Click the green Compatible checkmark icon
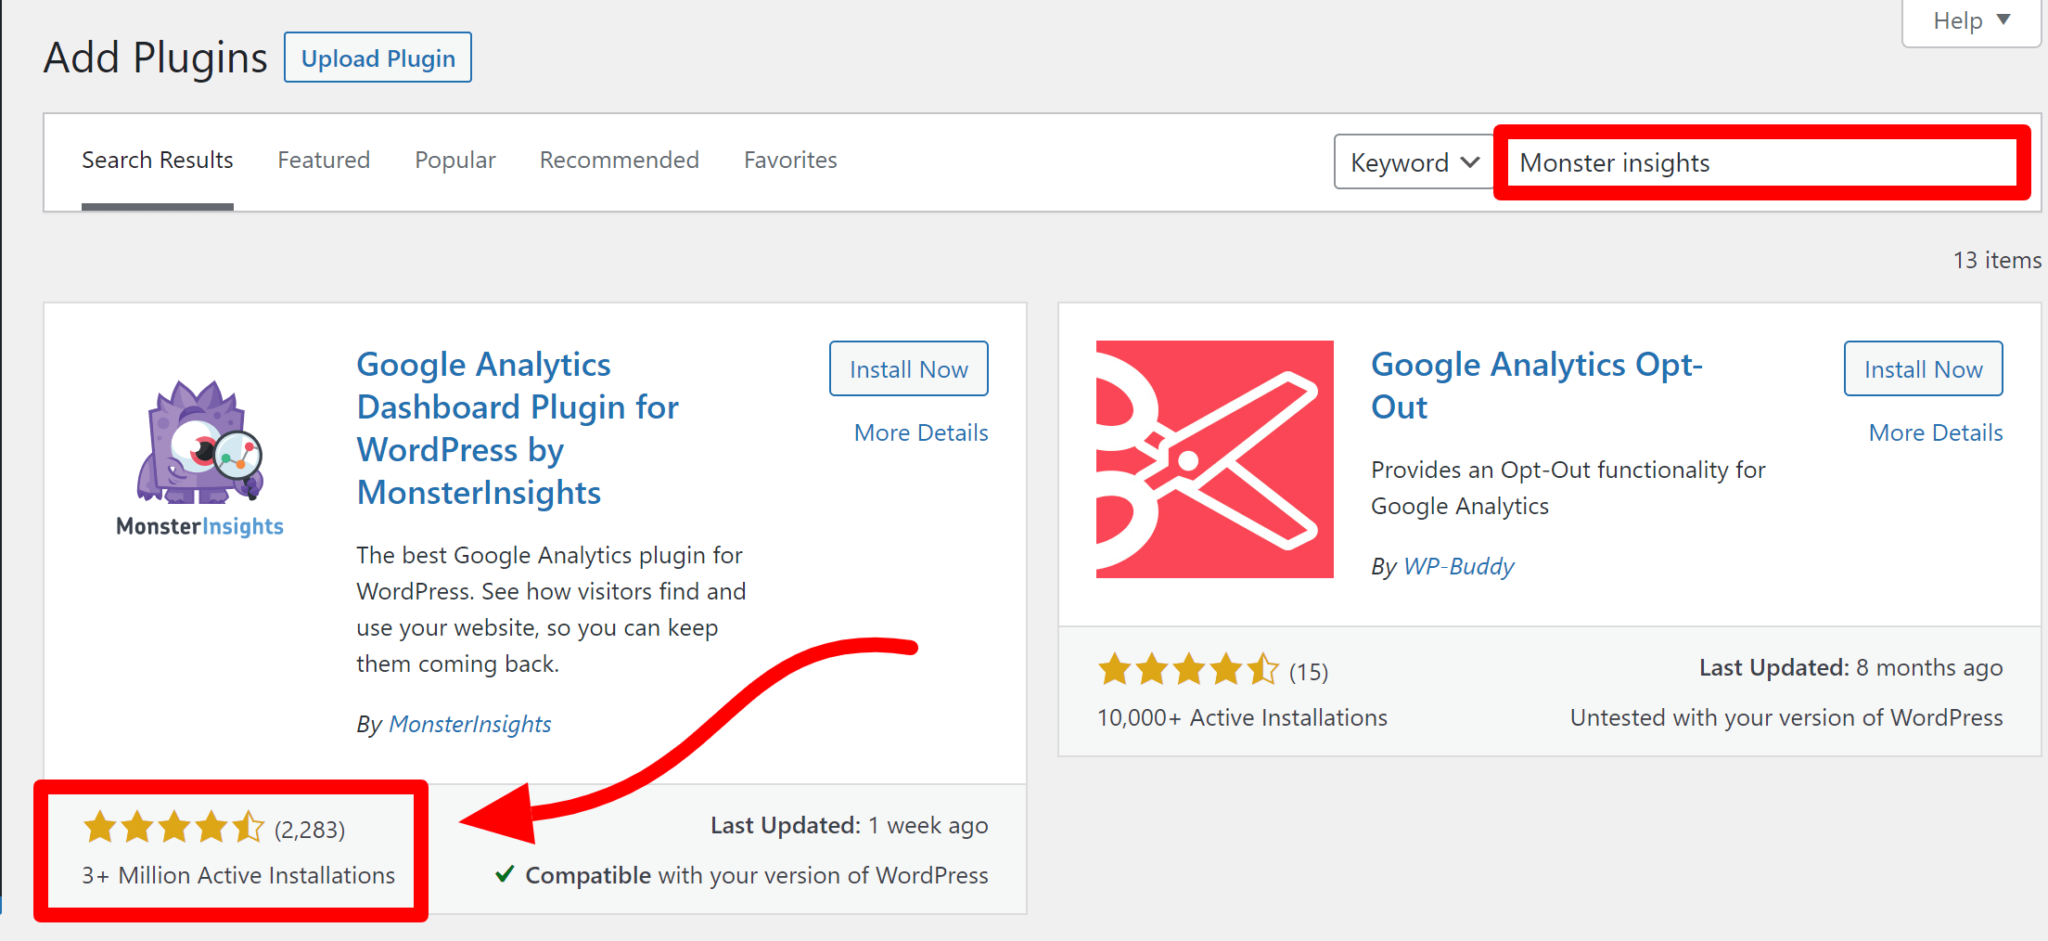2048x941 pixels. tap(505, 874)
